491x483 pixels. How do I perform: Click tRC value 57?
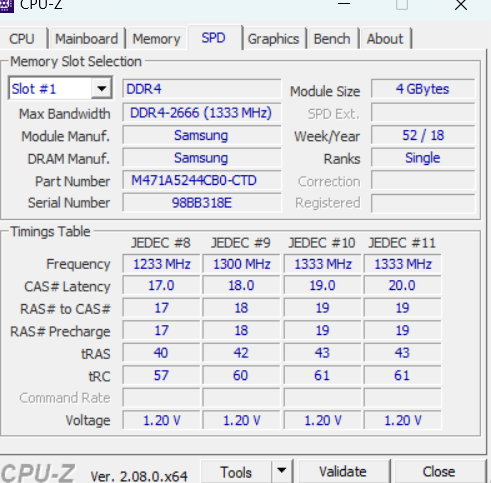(161, 375)
